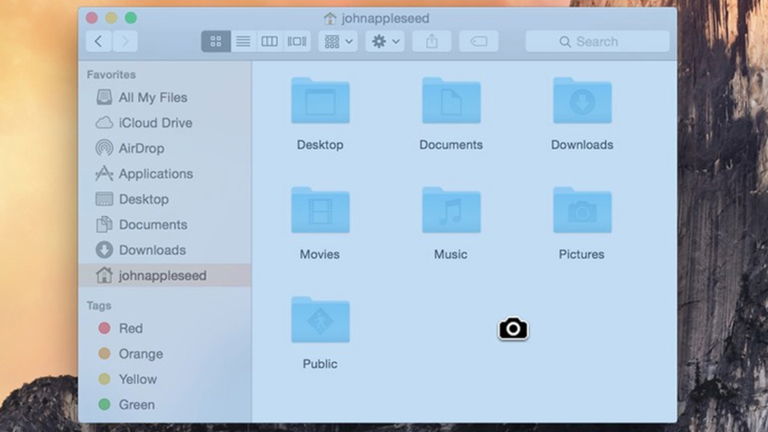Click the Downloads folder name label
Viewport: 768px width, 432px height.
[x=582, y=144]
